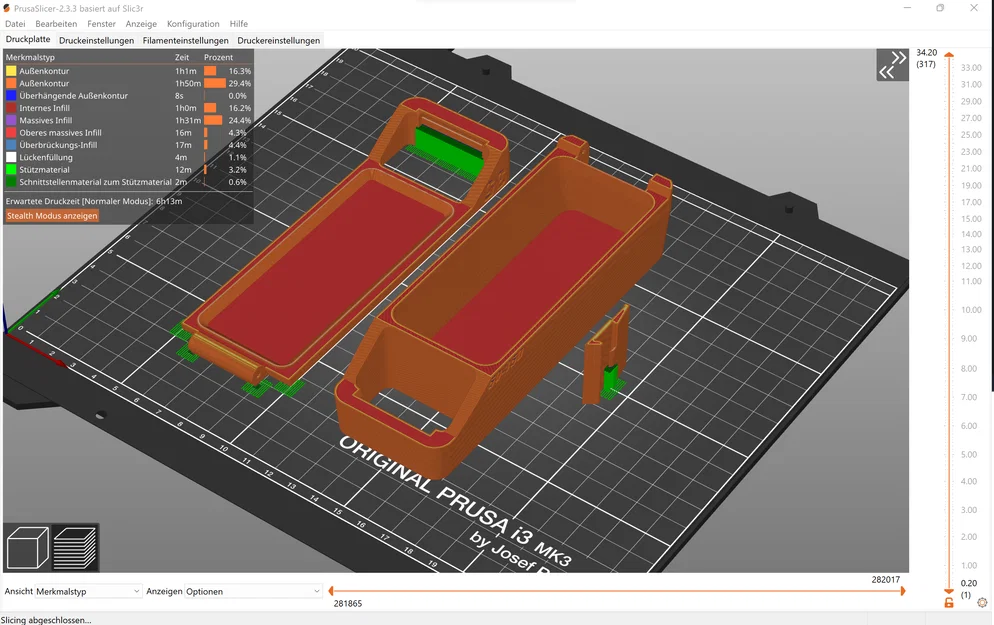Switch to sliced layers preview view

point(75,548)
